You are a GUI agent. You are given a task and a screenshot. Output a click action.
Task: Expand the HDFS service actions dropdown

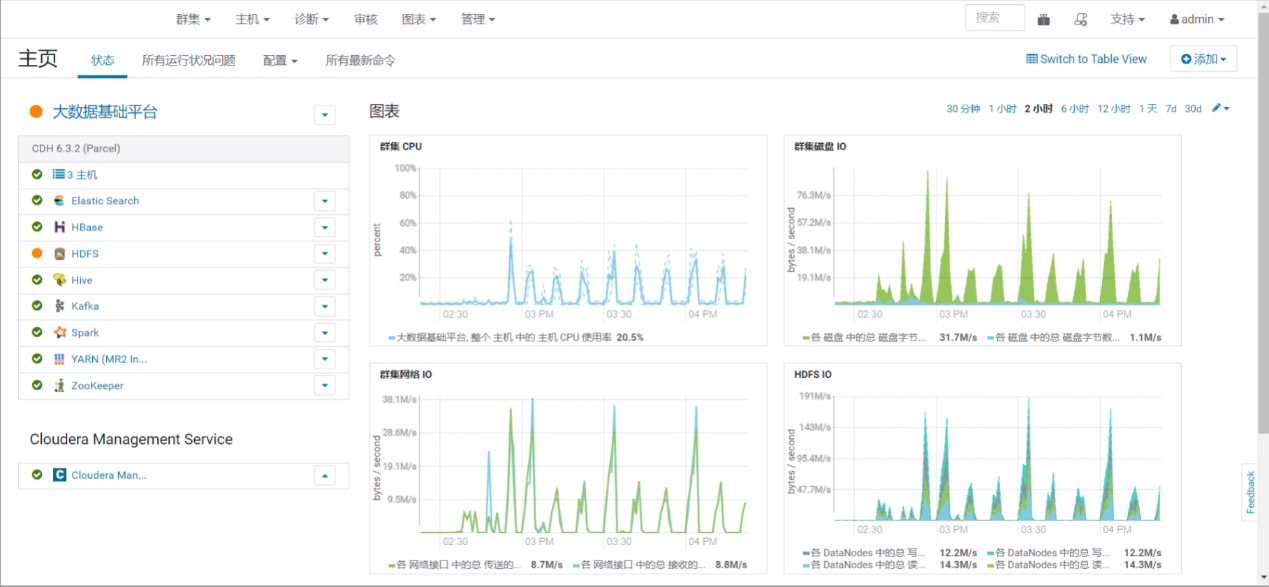pyautogui.click(x=324, y=254)
